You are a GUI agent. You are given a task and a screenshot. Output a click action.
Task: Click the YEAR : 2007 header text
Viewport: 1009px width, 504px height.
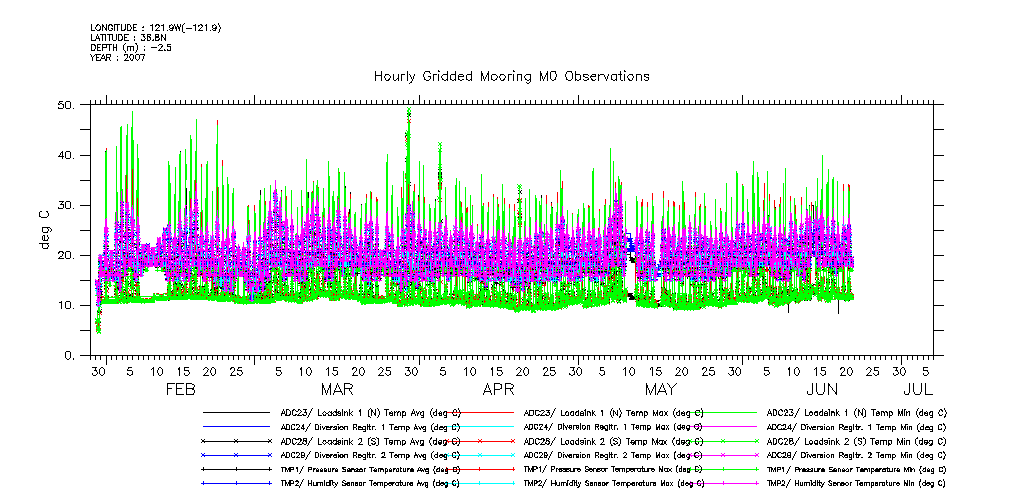(x=119, y=55)
